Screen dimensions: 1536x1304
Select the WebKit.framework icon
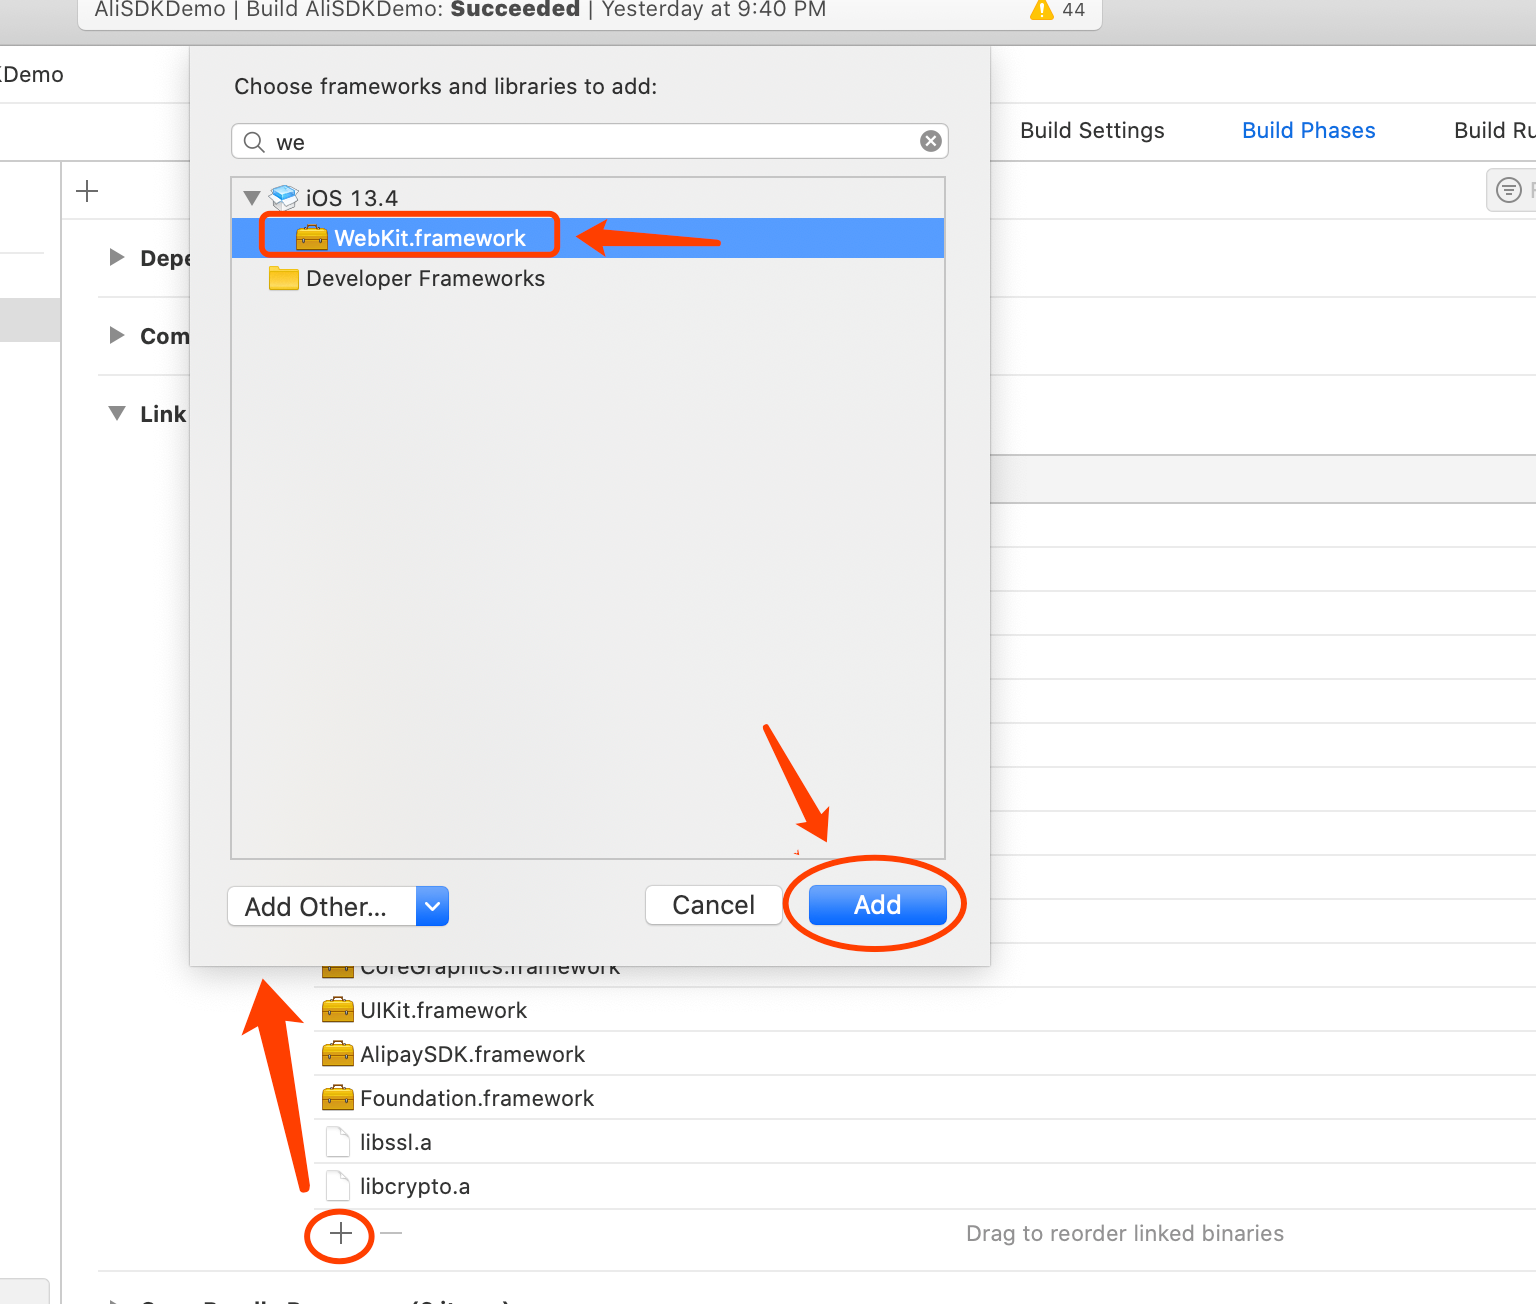pyautogui.click(x=311, y=238)
